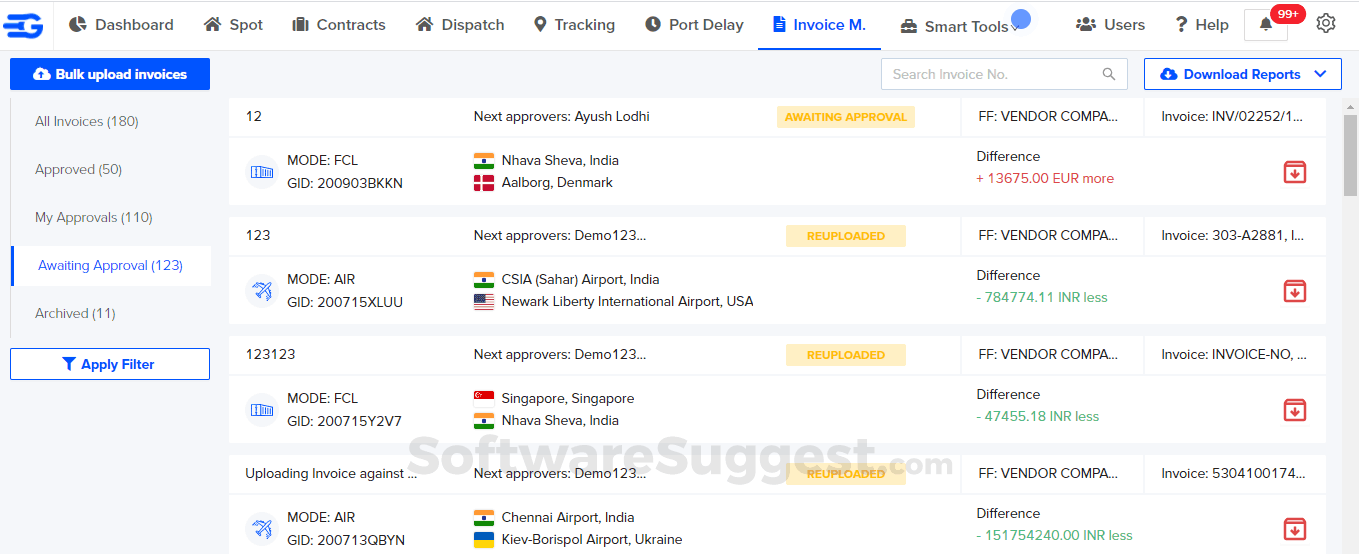Click the Bulk upload invoices button
This screenshot has height=554, width=1359.
110,74
